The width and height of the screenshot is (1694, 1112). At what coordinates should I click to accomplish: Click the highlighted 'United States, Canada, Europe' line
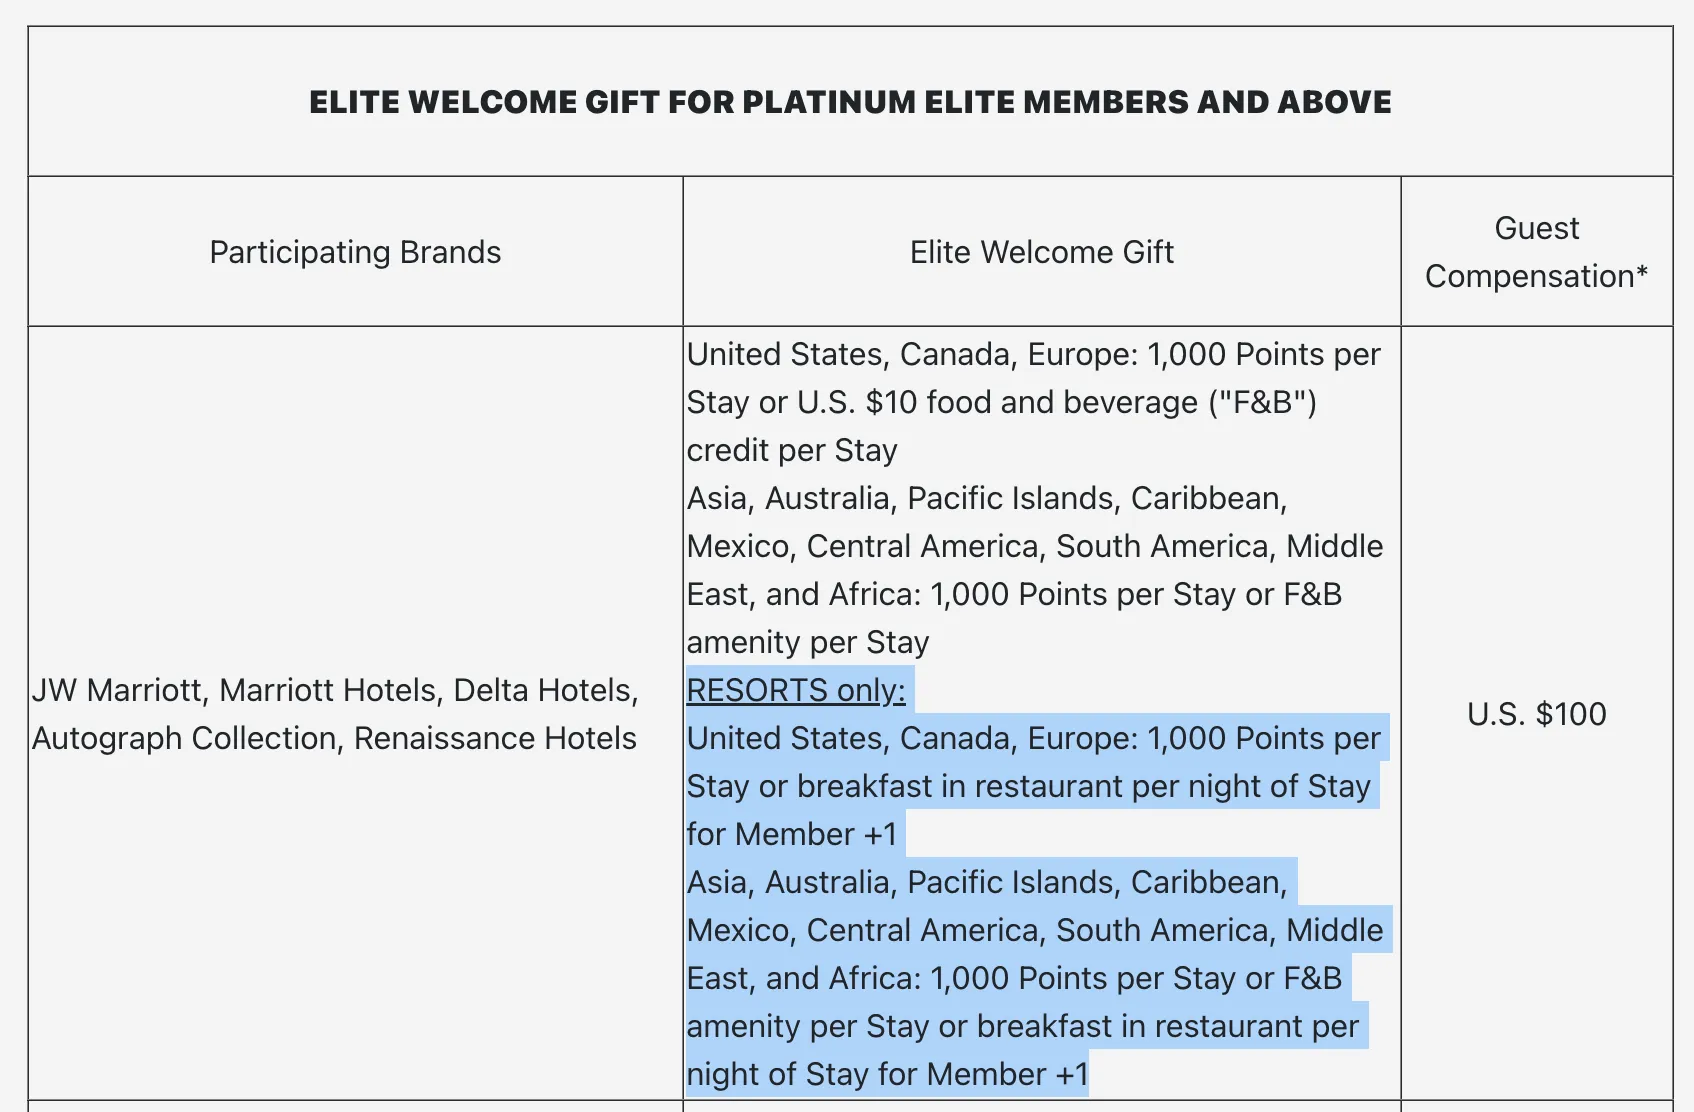tap(1034, 738)
